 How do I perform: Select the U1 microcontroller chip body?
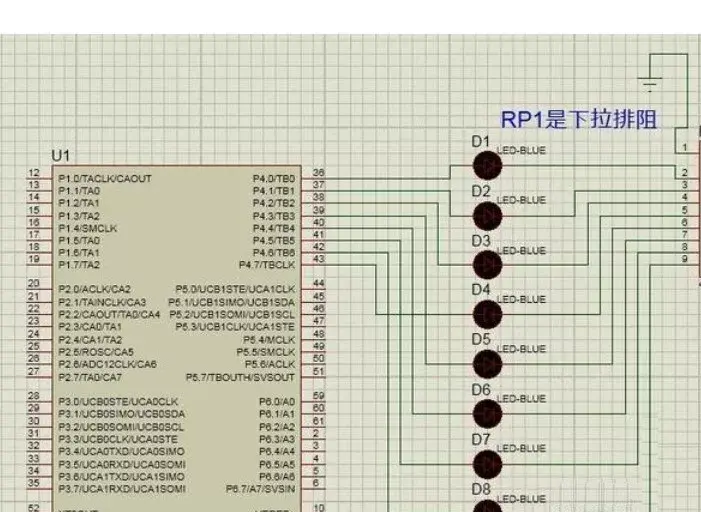click(x=177, y=339)
